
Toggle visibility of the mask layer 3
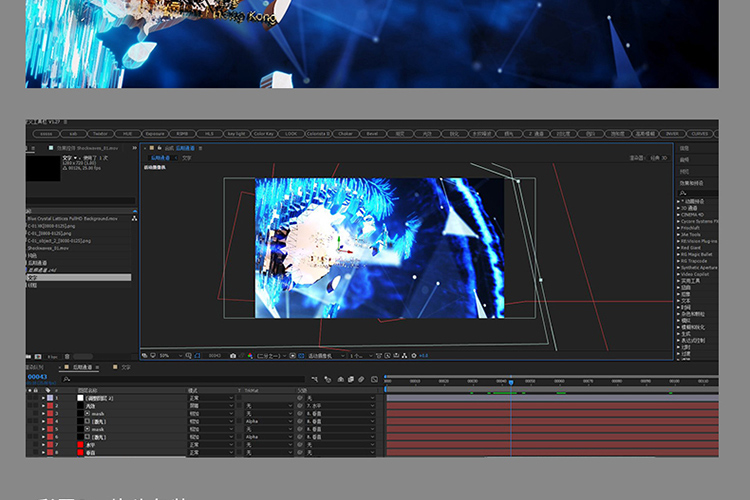[x=32, y=413]
